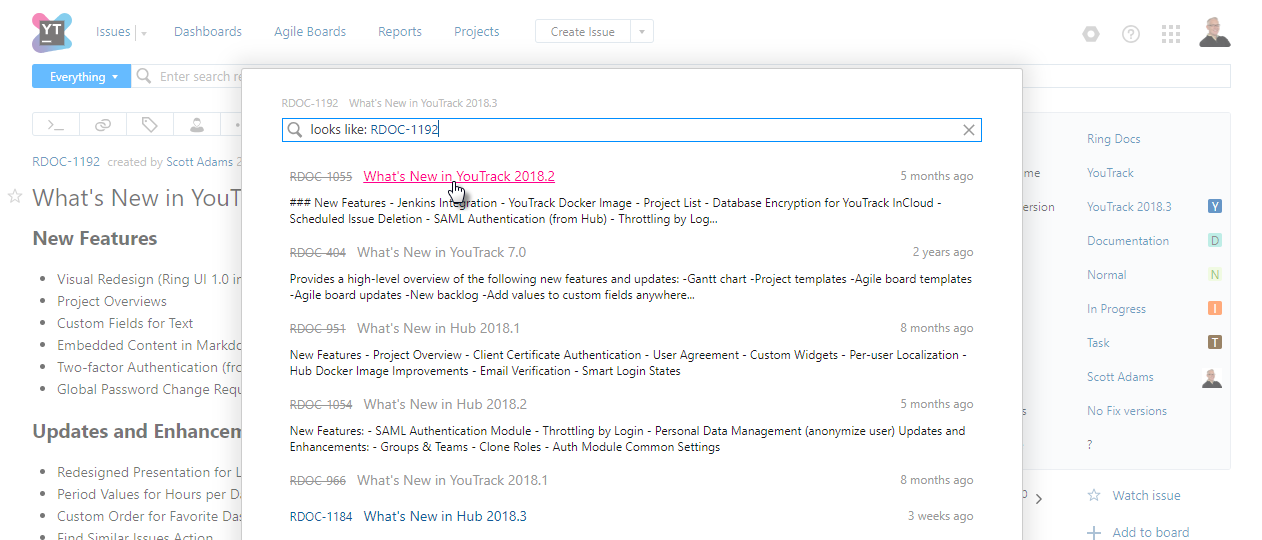Viewport: 1262px width, 540px height.
Task: Click the plus icon for Add to board
Action: click(1094, 533)
